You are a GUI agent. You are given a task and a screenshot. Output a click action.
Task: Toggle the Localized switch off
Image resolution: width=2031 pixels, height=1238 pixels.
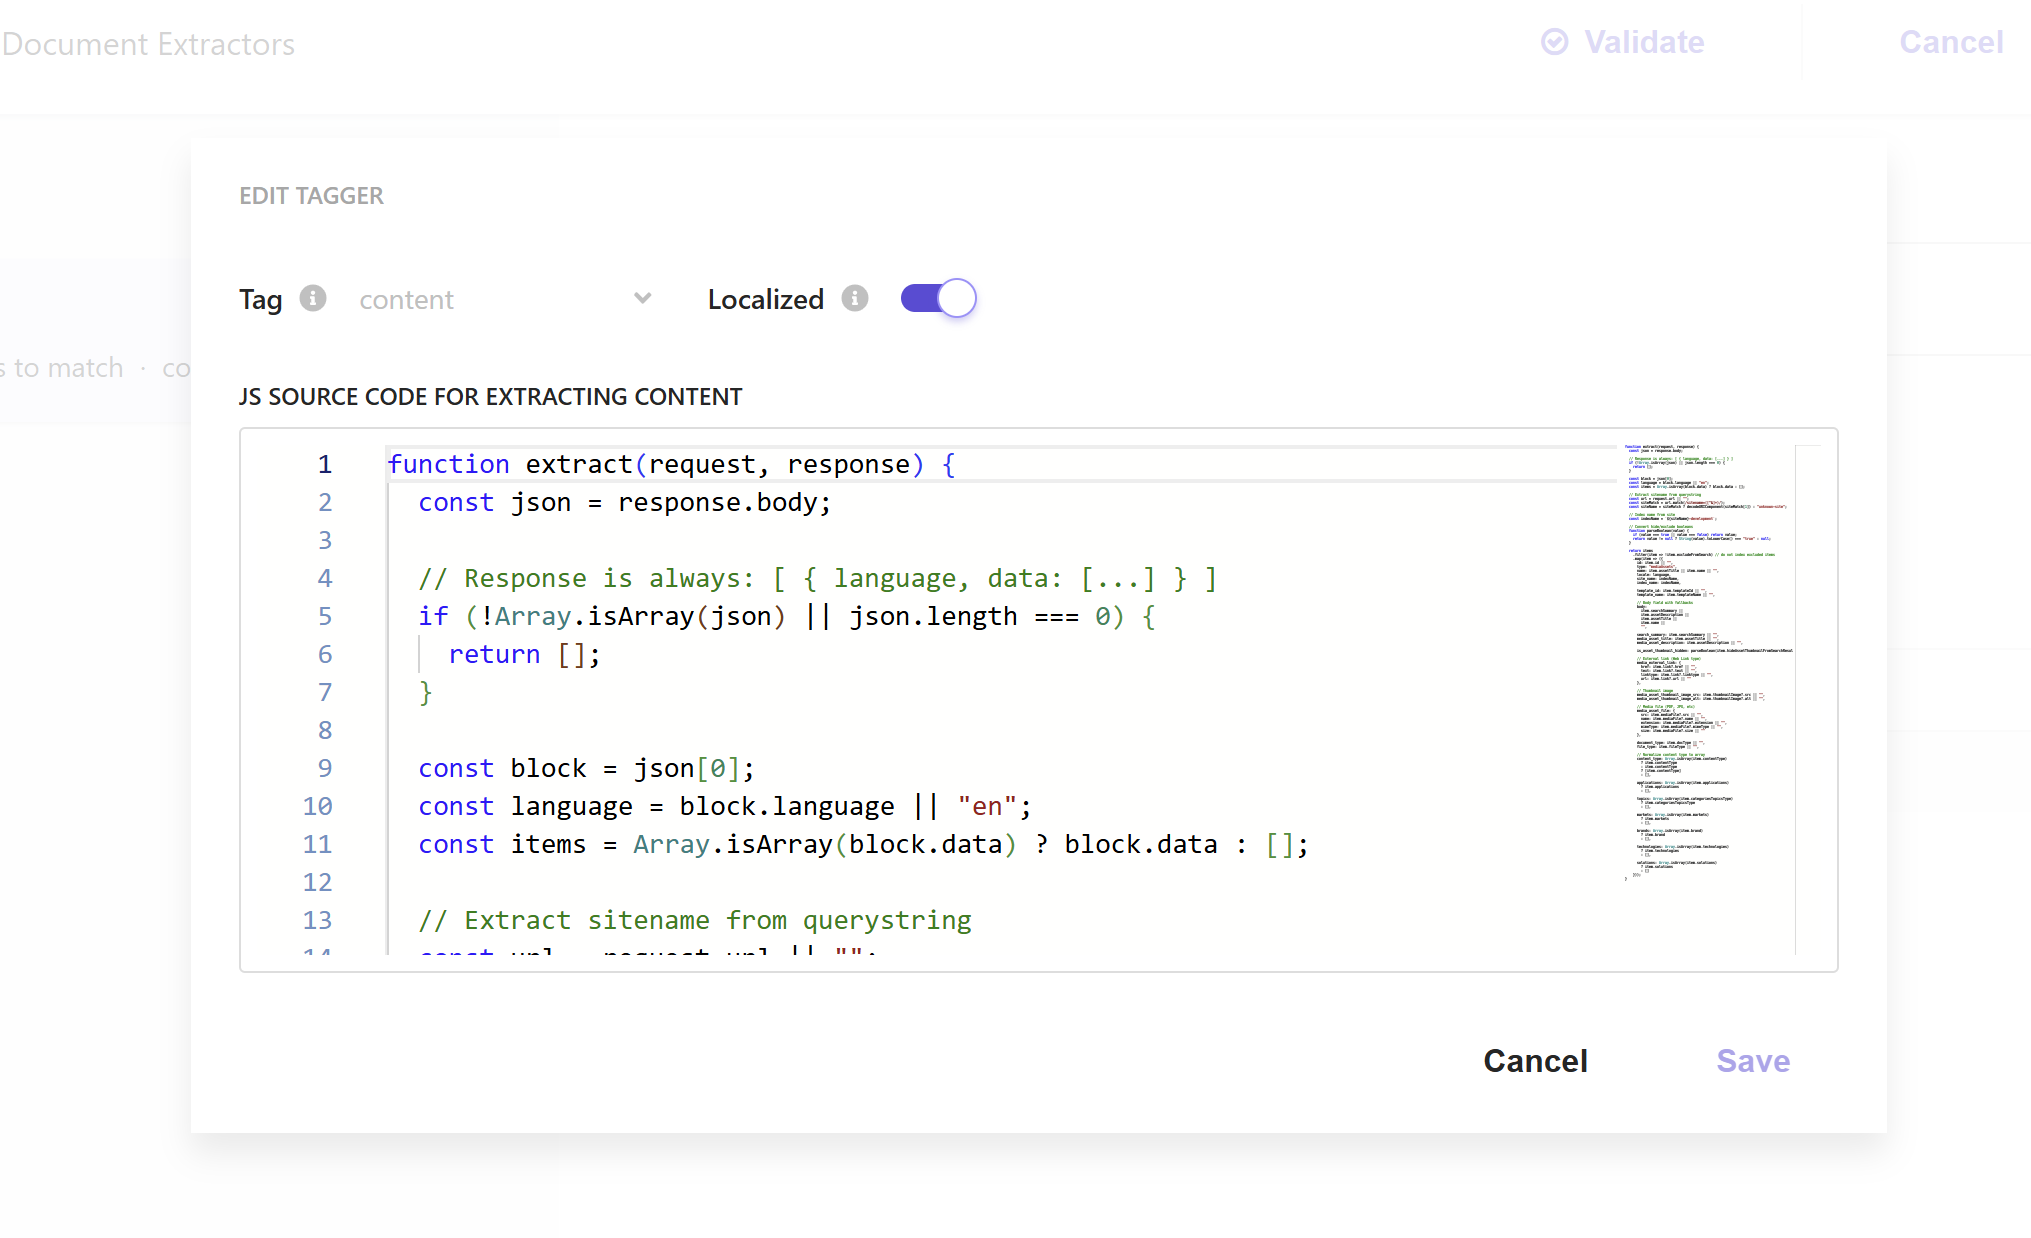click(938, 298)
